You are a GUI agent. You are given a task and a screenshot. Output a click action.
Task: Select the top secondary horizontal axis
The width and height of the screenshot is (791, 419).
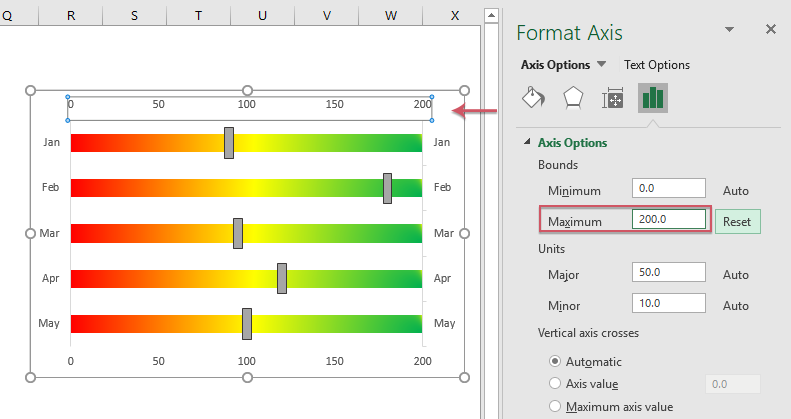(x=250, y=108)
